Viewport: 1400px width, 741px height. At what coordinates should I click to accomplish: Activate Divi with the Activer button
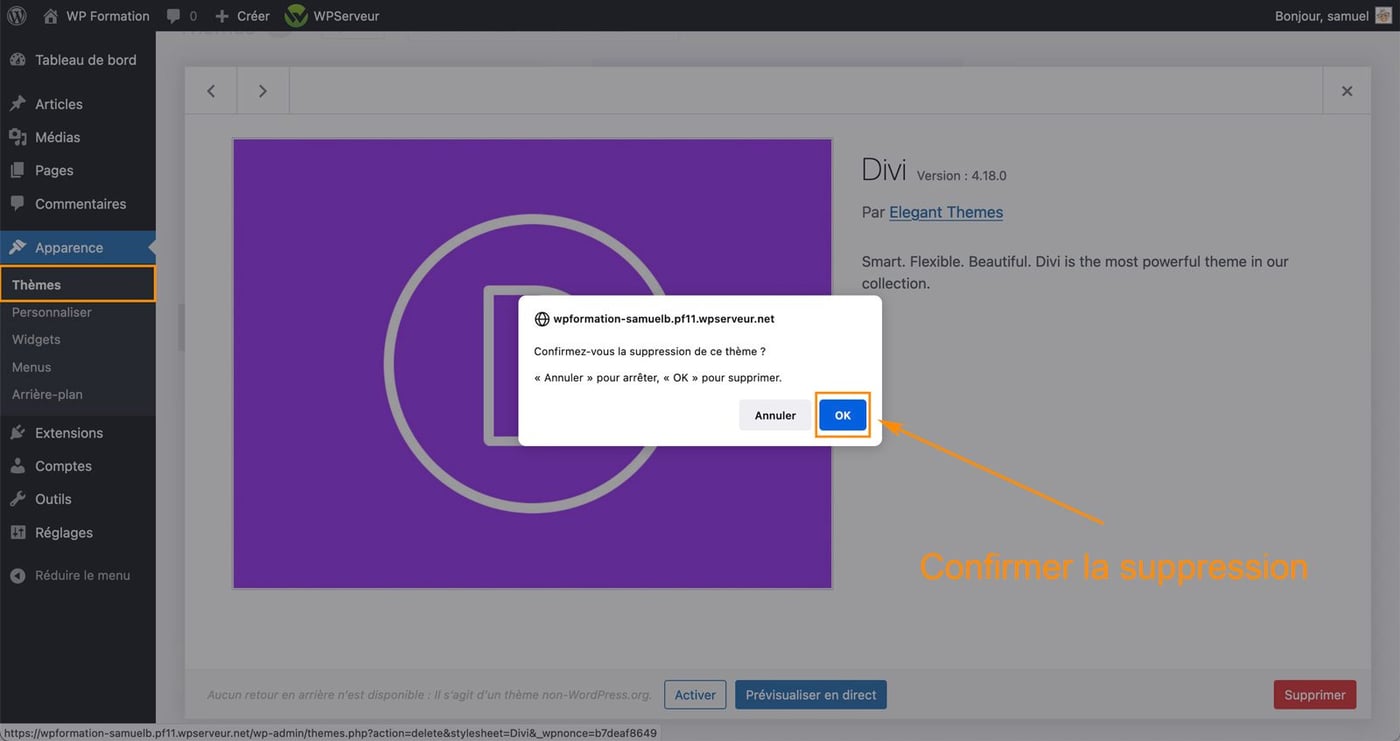coord(695,694)
